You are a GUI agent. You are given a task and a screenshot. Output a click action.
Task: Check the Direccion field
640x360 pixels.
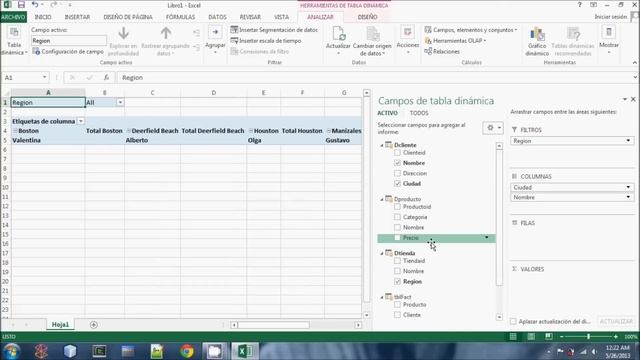(x=397, y=173)
